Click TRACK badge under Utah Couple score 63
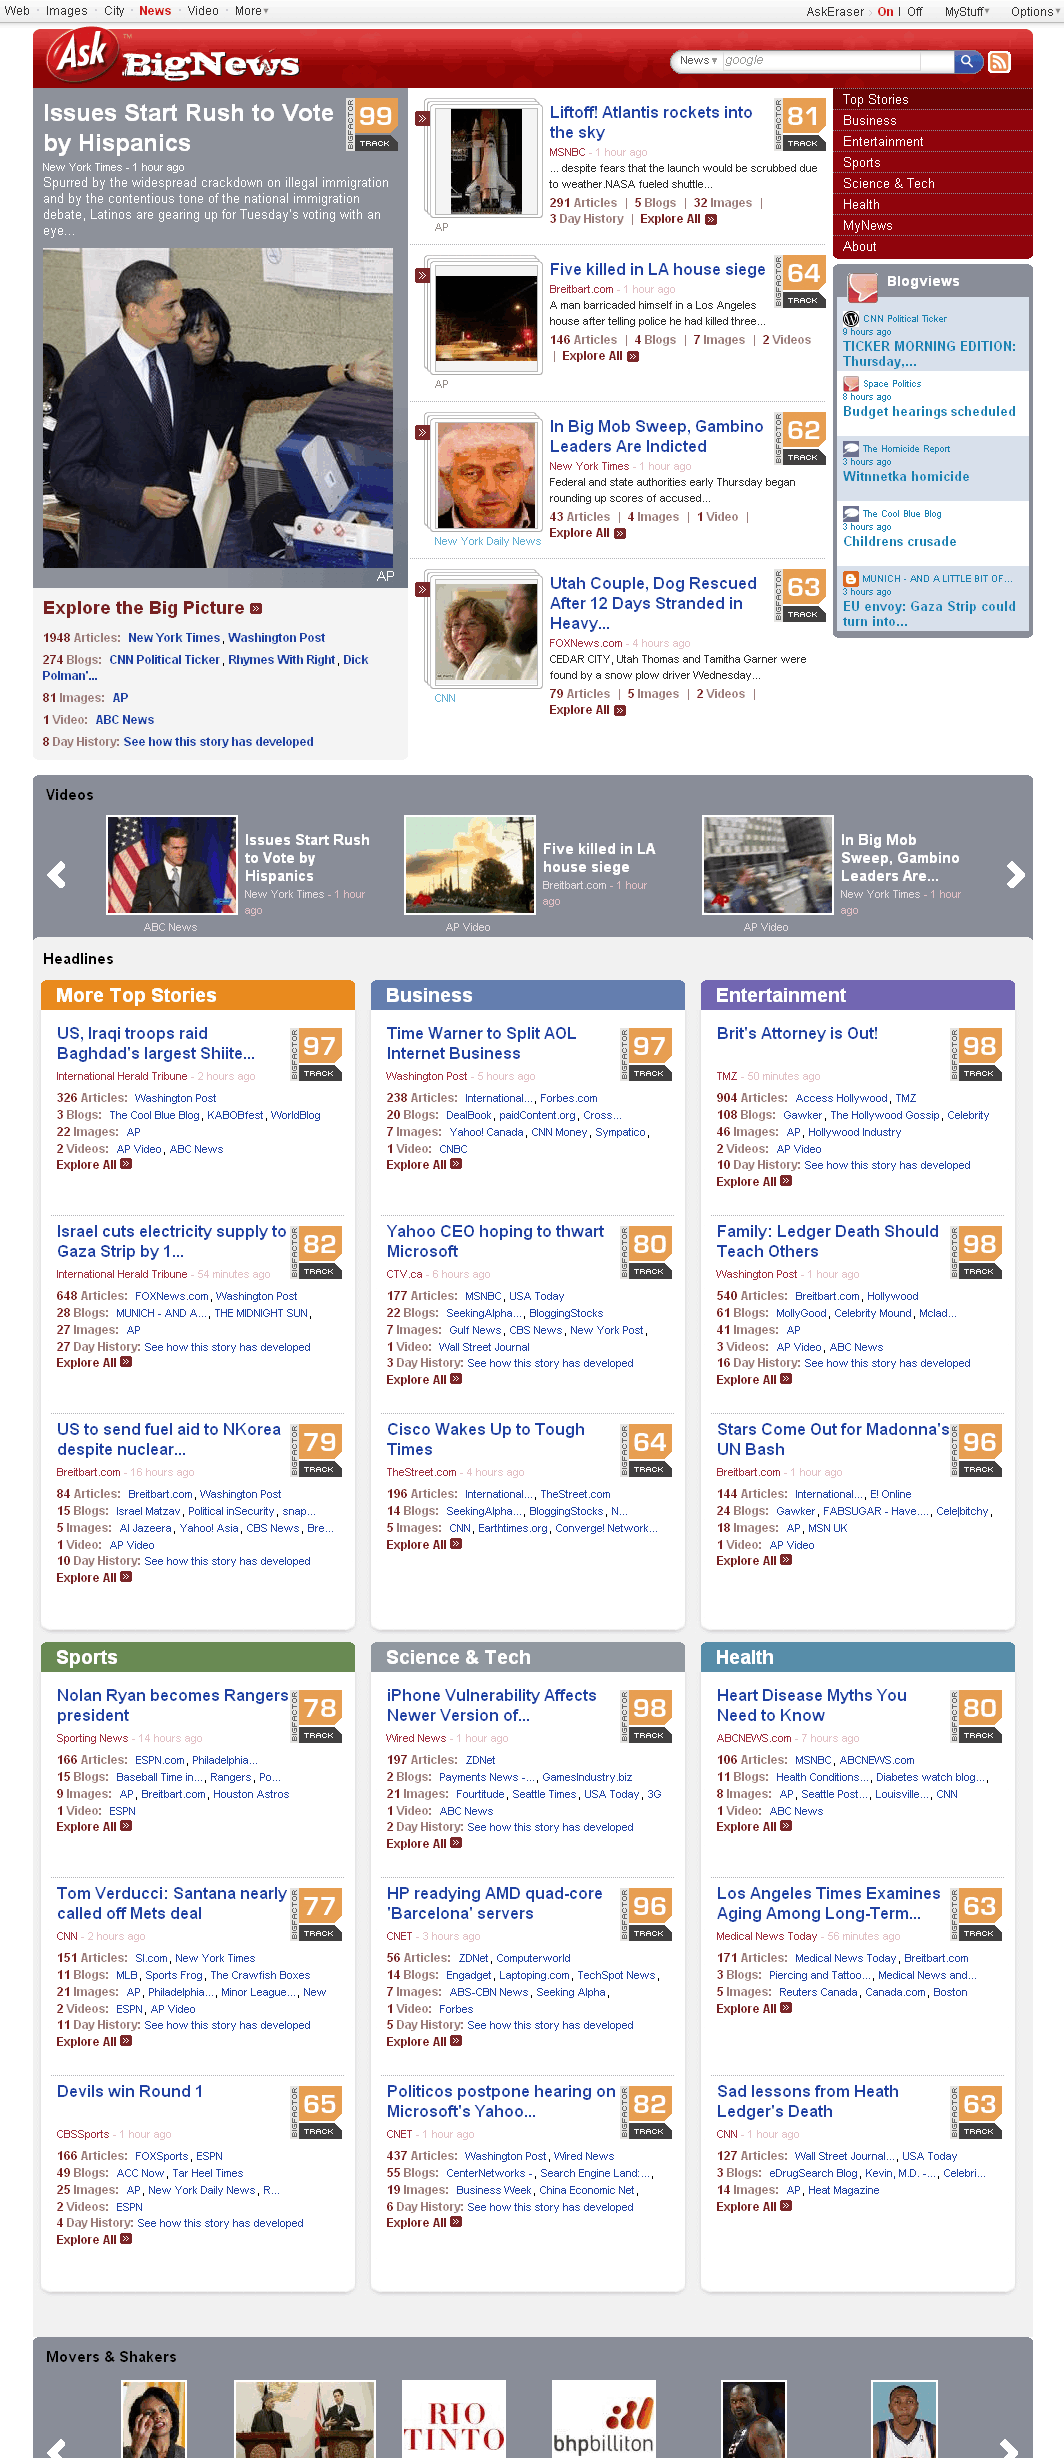The image size is (1064, 2458). (x=803, y=614)
